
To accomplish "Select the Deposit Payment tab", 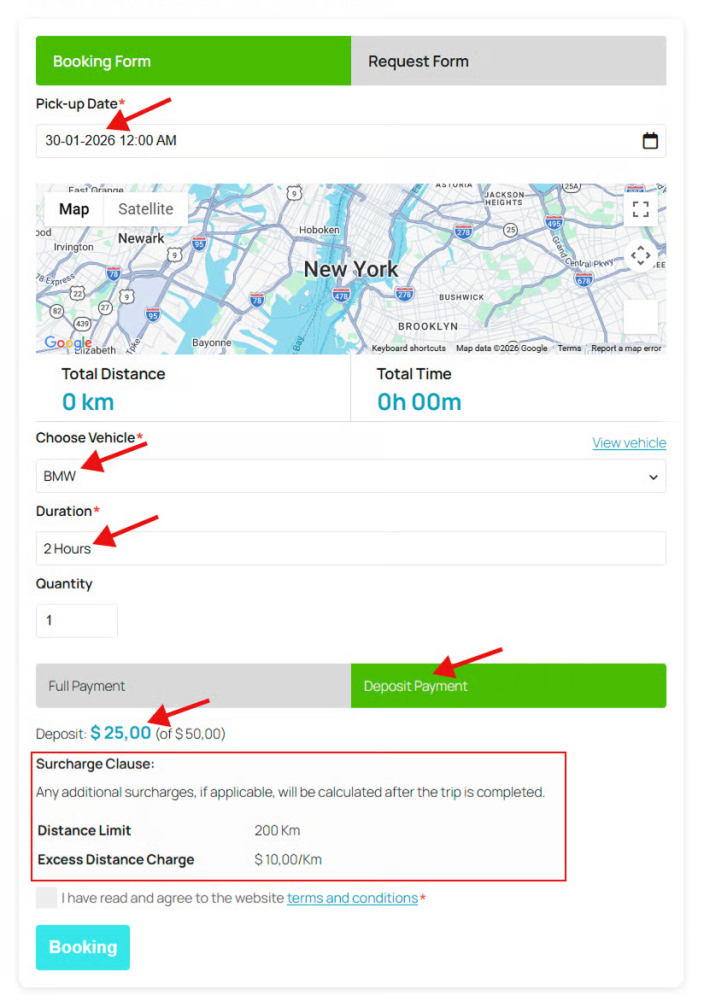I will 509,686.
